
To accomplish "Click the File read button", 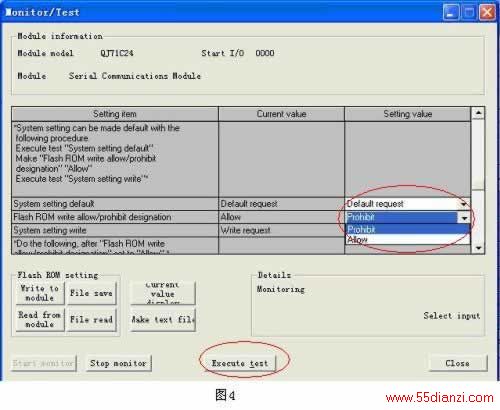I will point(91,319).
